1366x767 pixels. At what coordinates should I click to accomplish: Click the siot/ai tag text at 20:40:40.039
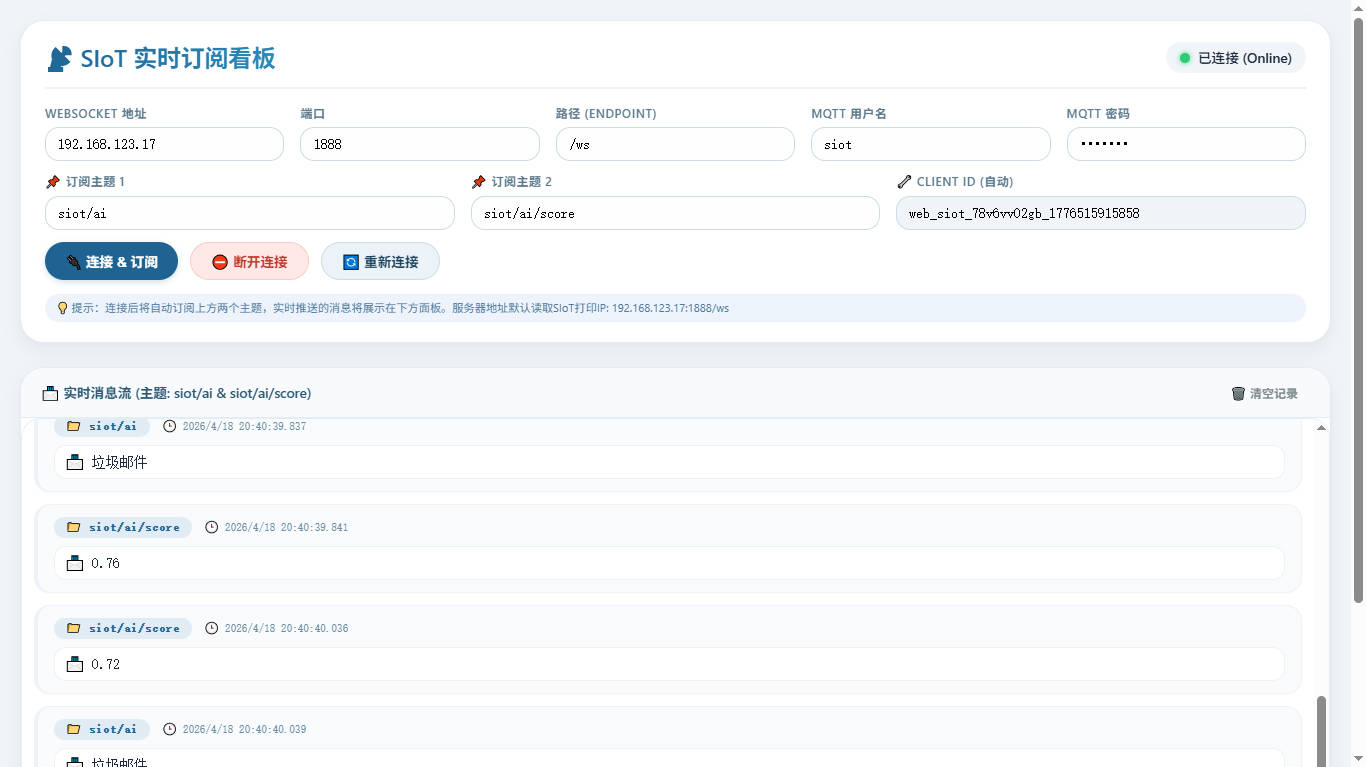113,729
